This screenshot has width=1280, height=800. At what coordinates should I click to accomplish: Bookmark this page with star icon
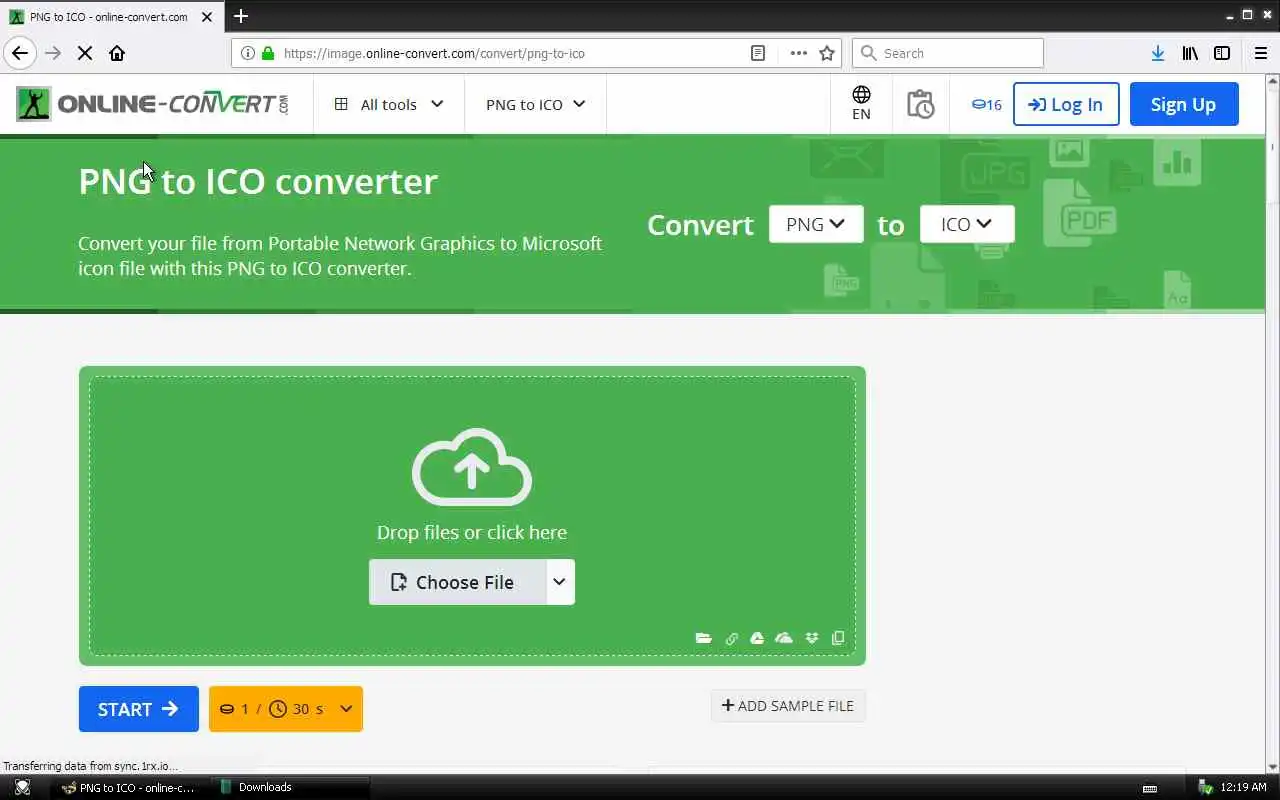tap(827, 53)
